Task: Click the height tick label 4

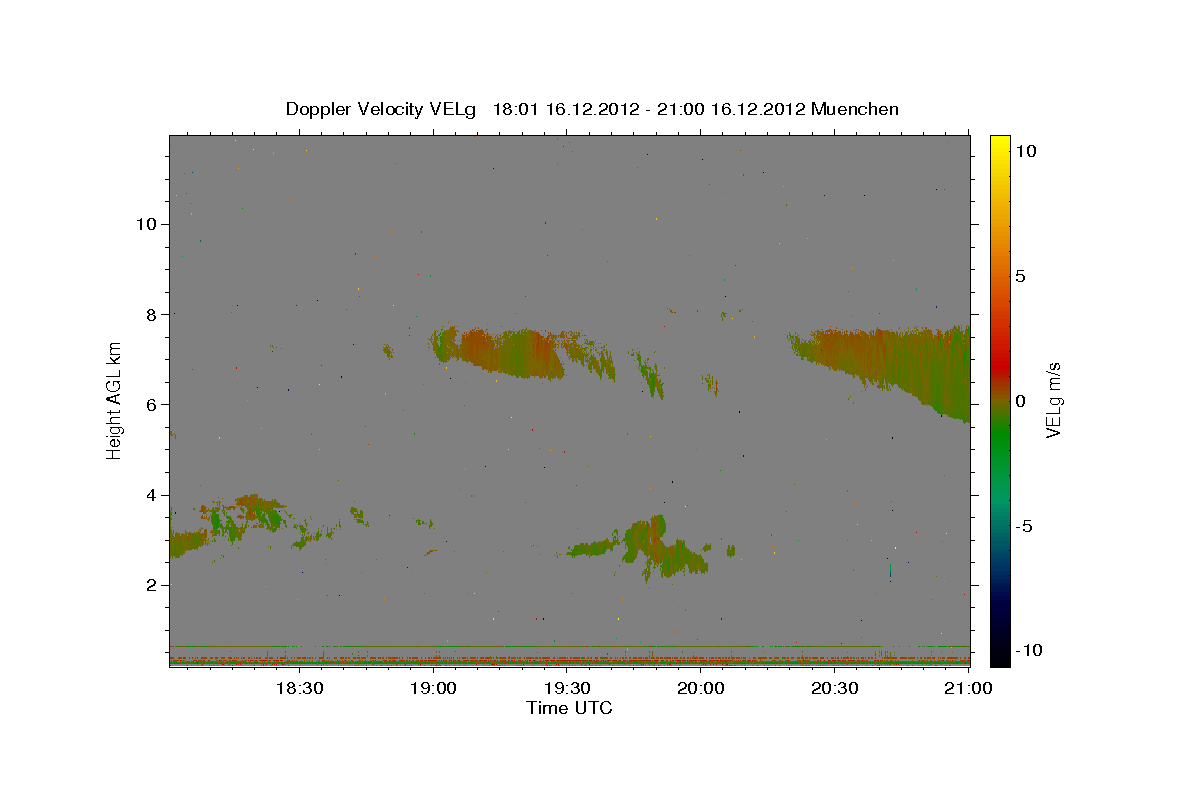Action: [152, 495]
